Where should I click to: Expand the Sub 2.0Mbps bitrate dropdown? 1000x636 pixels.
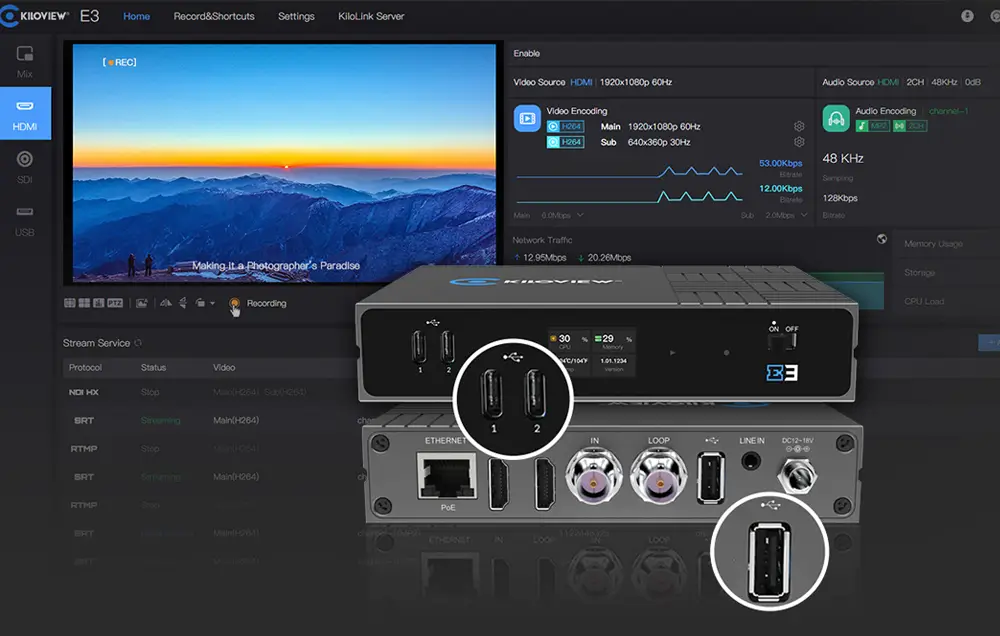(786, 216)
